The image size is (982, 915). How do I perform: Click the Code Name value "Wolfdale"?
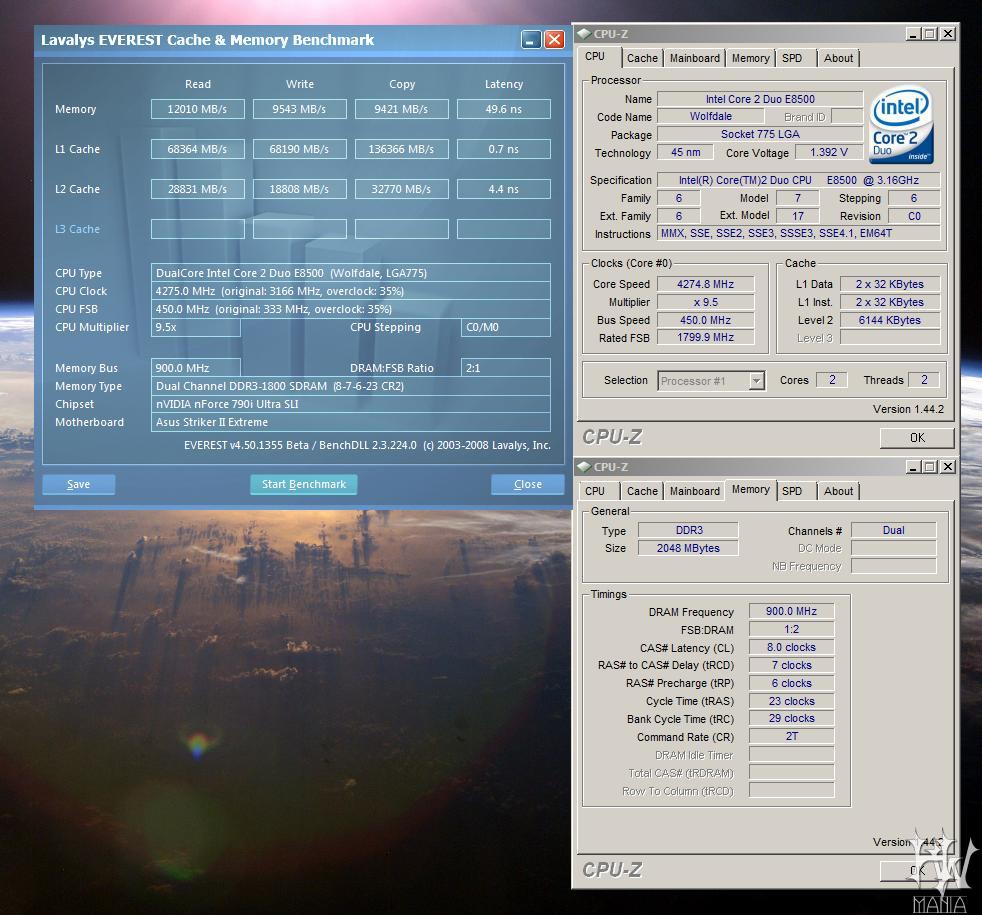click(x=711, y=116)
